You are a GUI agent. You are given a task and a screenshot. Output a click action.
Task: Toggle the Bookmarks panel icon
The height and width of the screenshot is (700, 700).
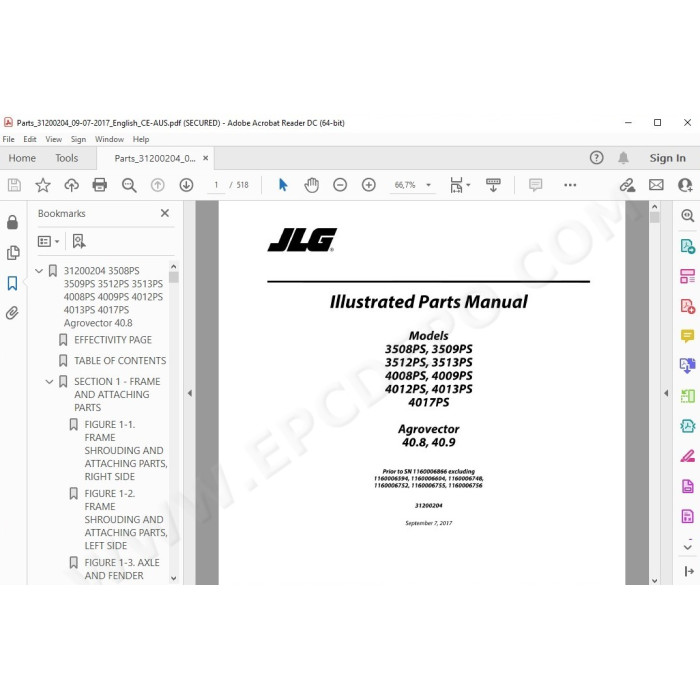(x=12, y=283)
